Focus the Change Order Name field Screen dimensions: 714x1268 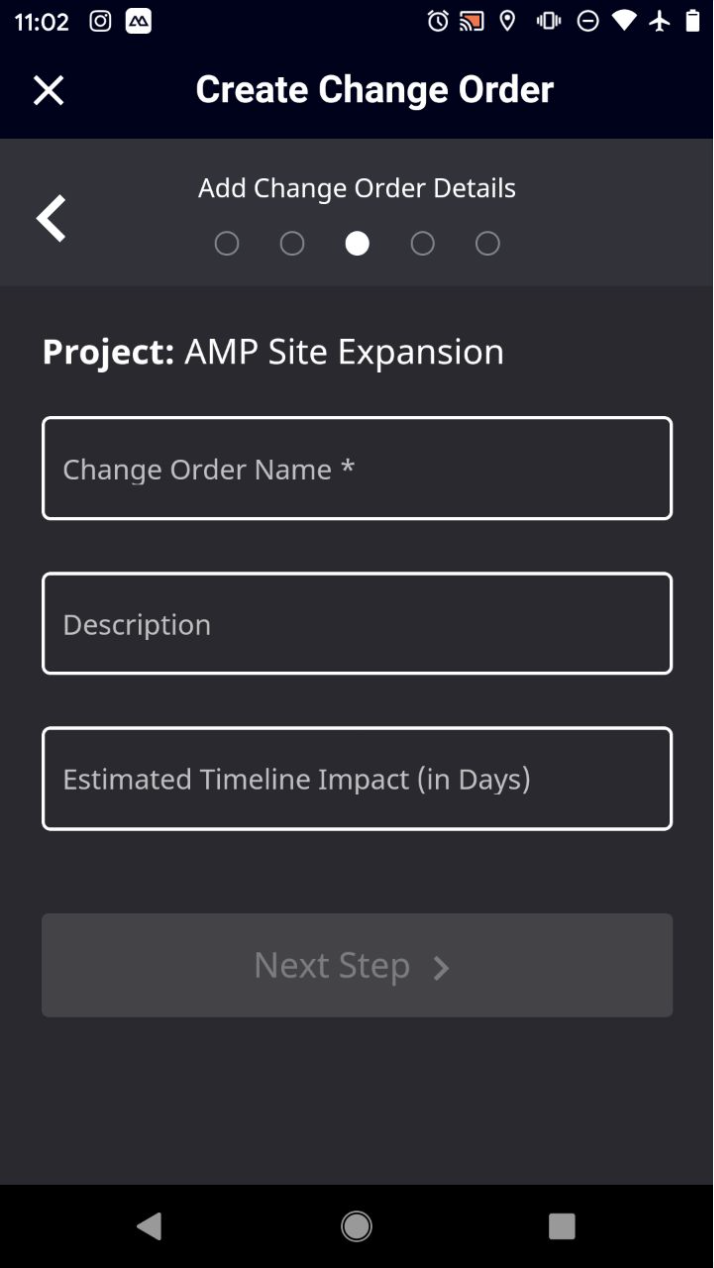click(357, 468)
